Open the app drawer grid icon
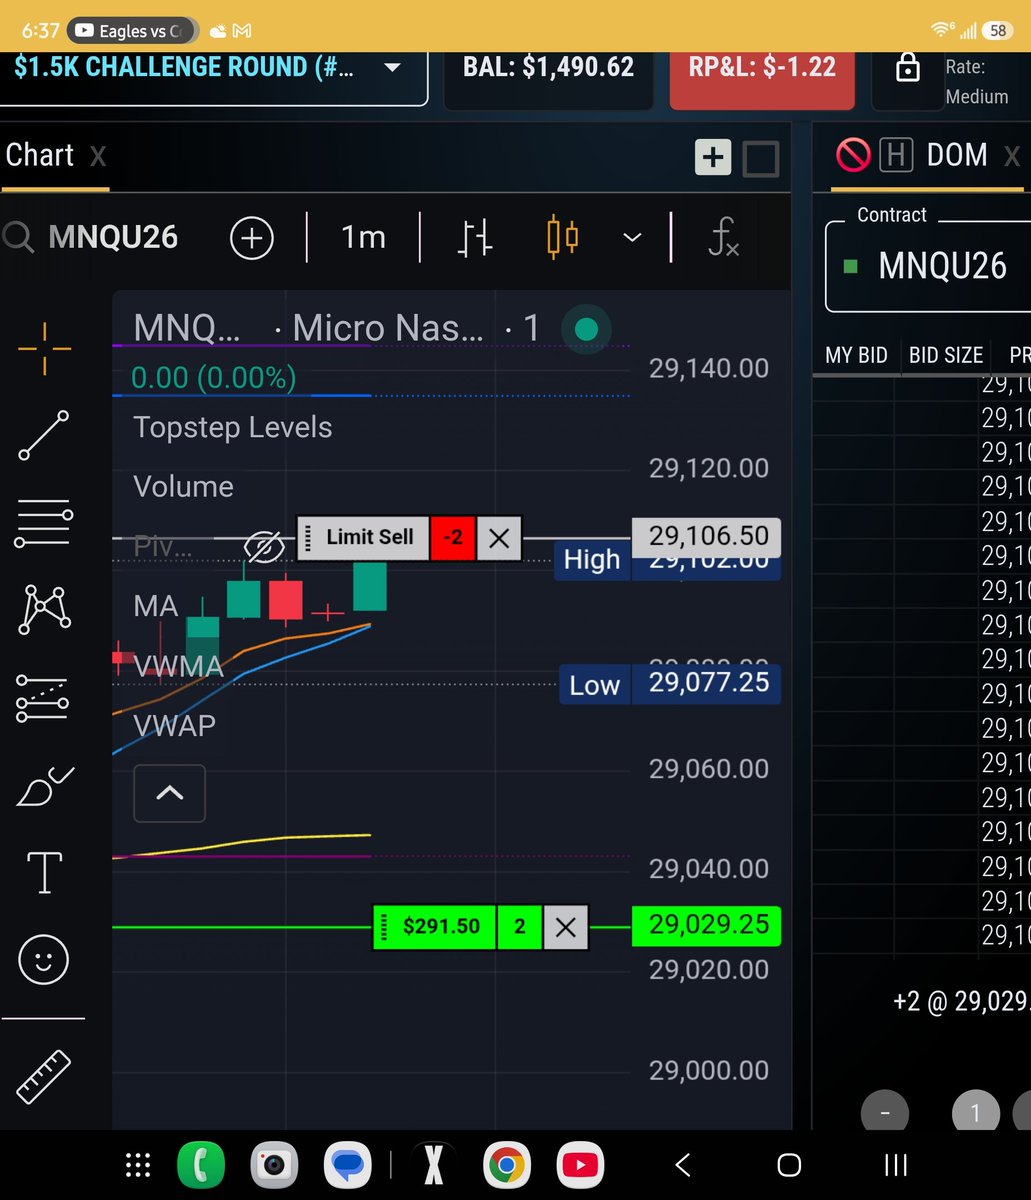Viewport: 1031px width, 1200px height. point(137,1165)
